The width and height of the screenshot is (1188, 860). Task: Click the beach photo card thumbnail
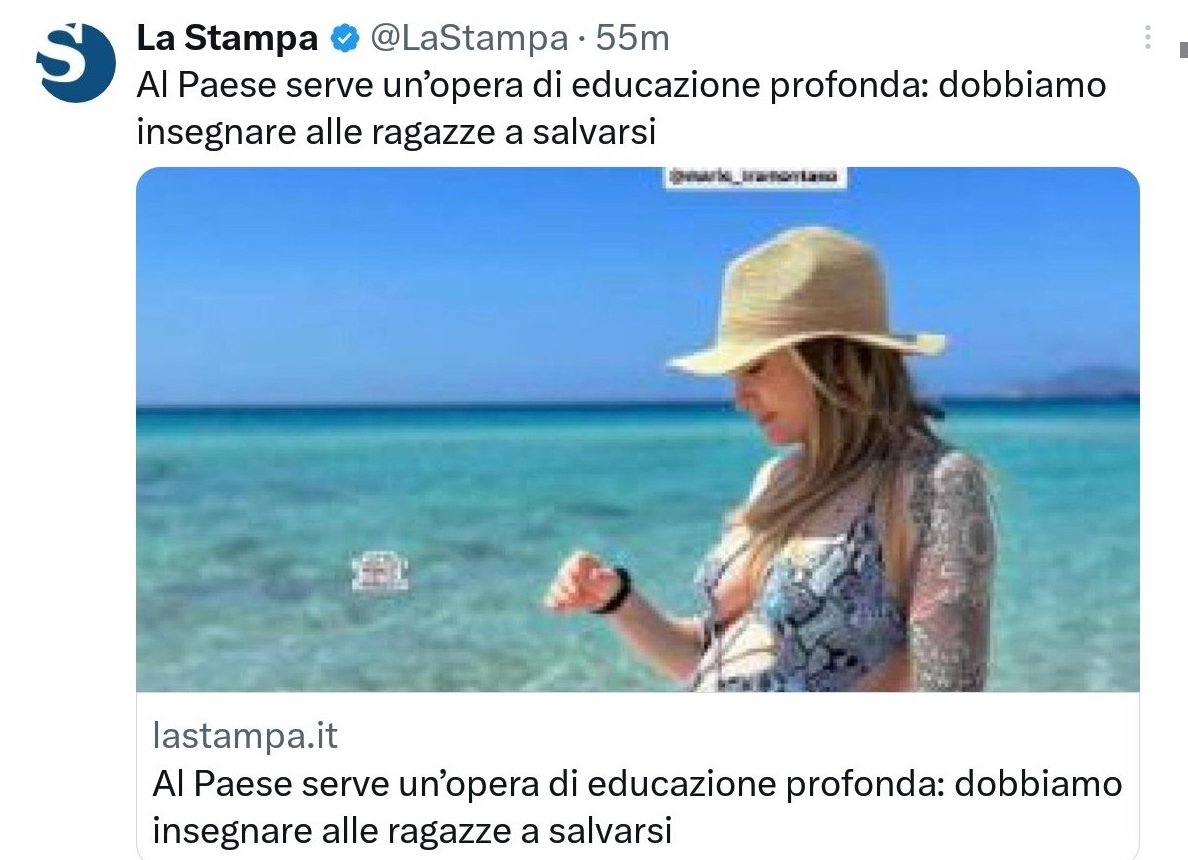[638, 430]
